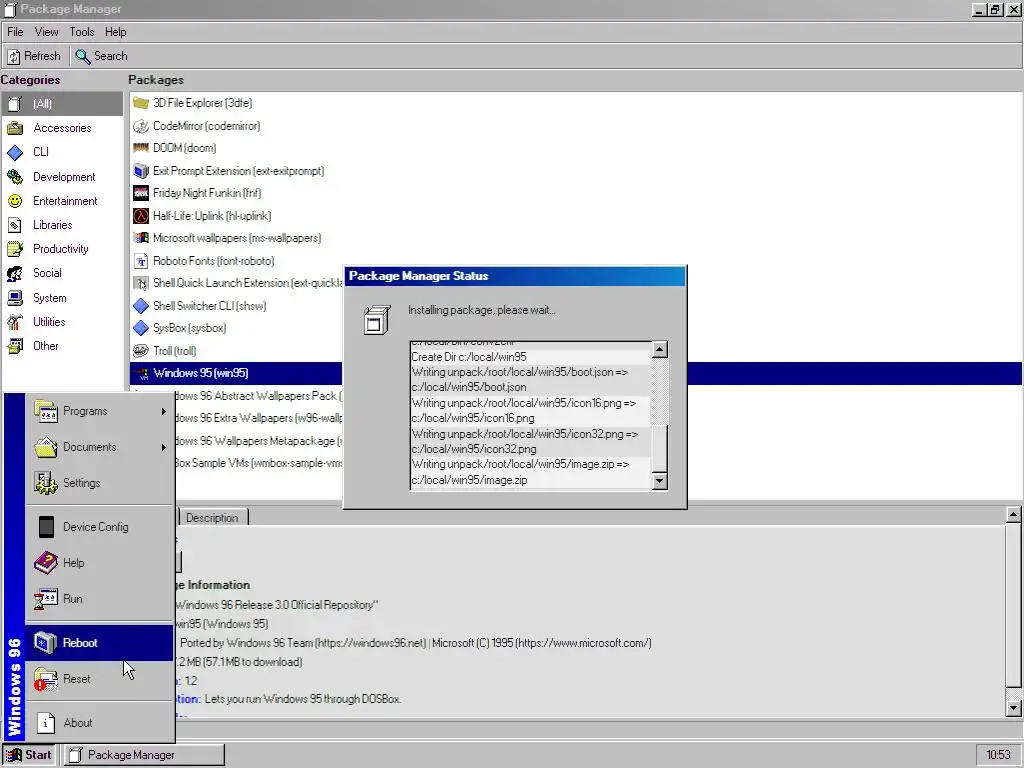Image resolution: width=1024 pixels, height=768 pixels.
Task: Expand the Documents submenu arrow
Action: pyautogui.click(x=163, y=447)
